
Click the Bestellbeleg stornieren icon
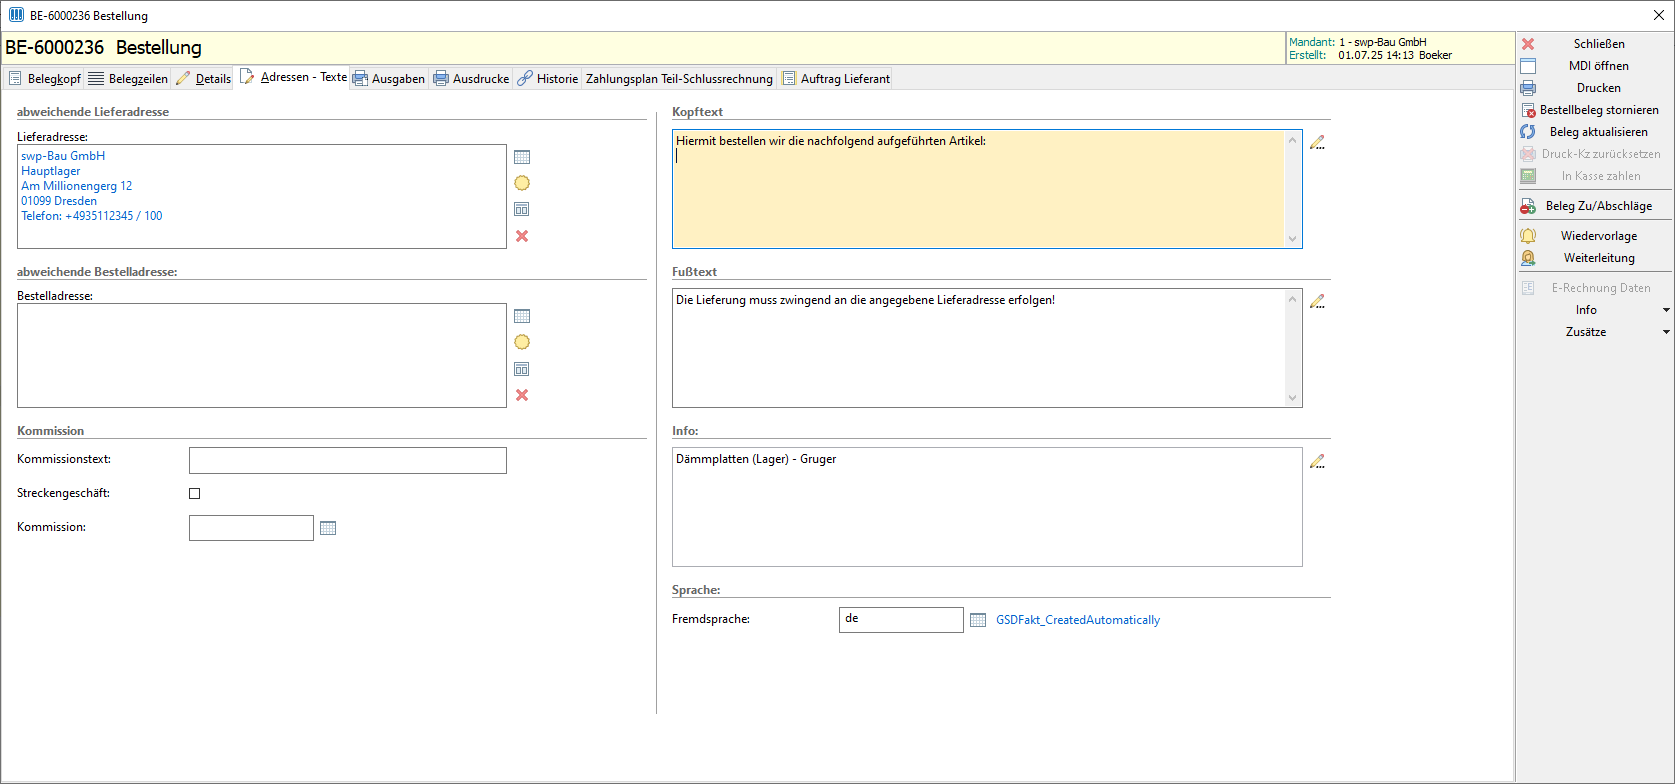click(x=1528, y=110)
